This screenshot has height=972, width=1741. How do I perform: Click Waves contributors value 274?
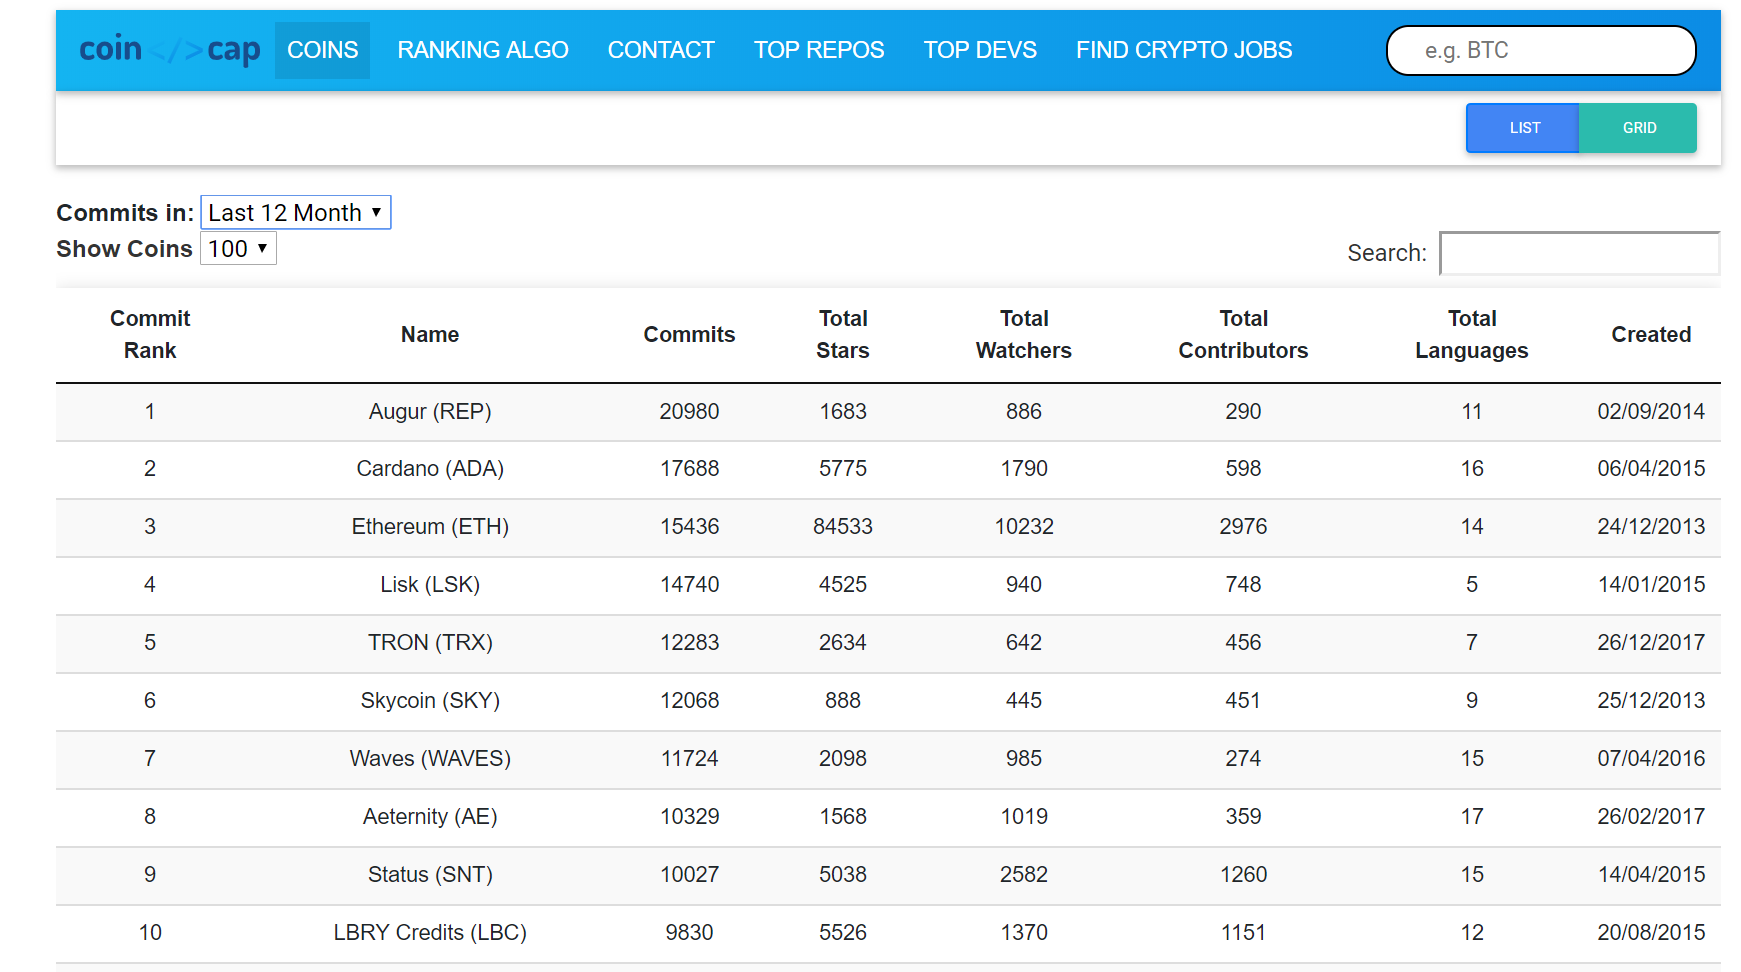(1243, 759)
